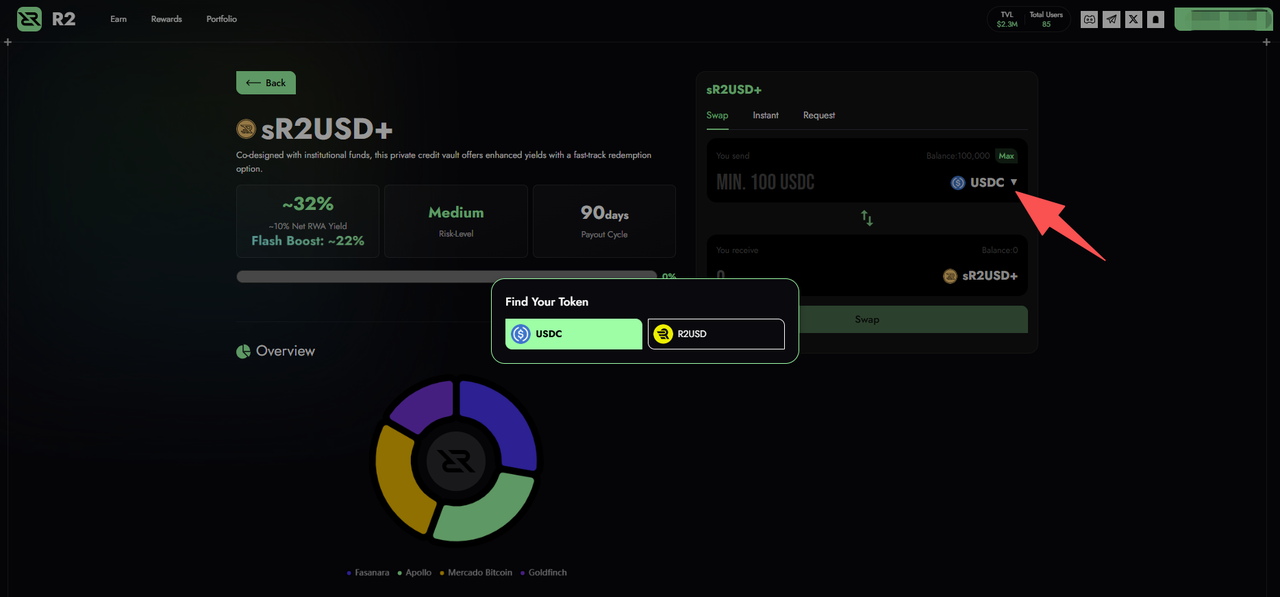Click the 90 days Payout Cycle card
Screen dimensions: 1280x597
tap(604, 221)
